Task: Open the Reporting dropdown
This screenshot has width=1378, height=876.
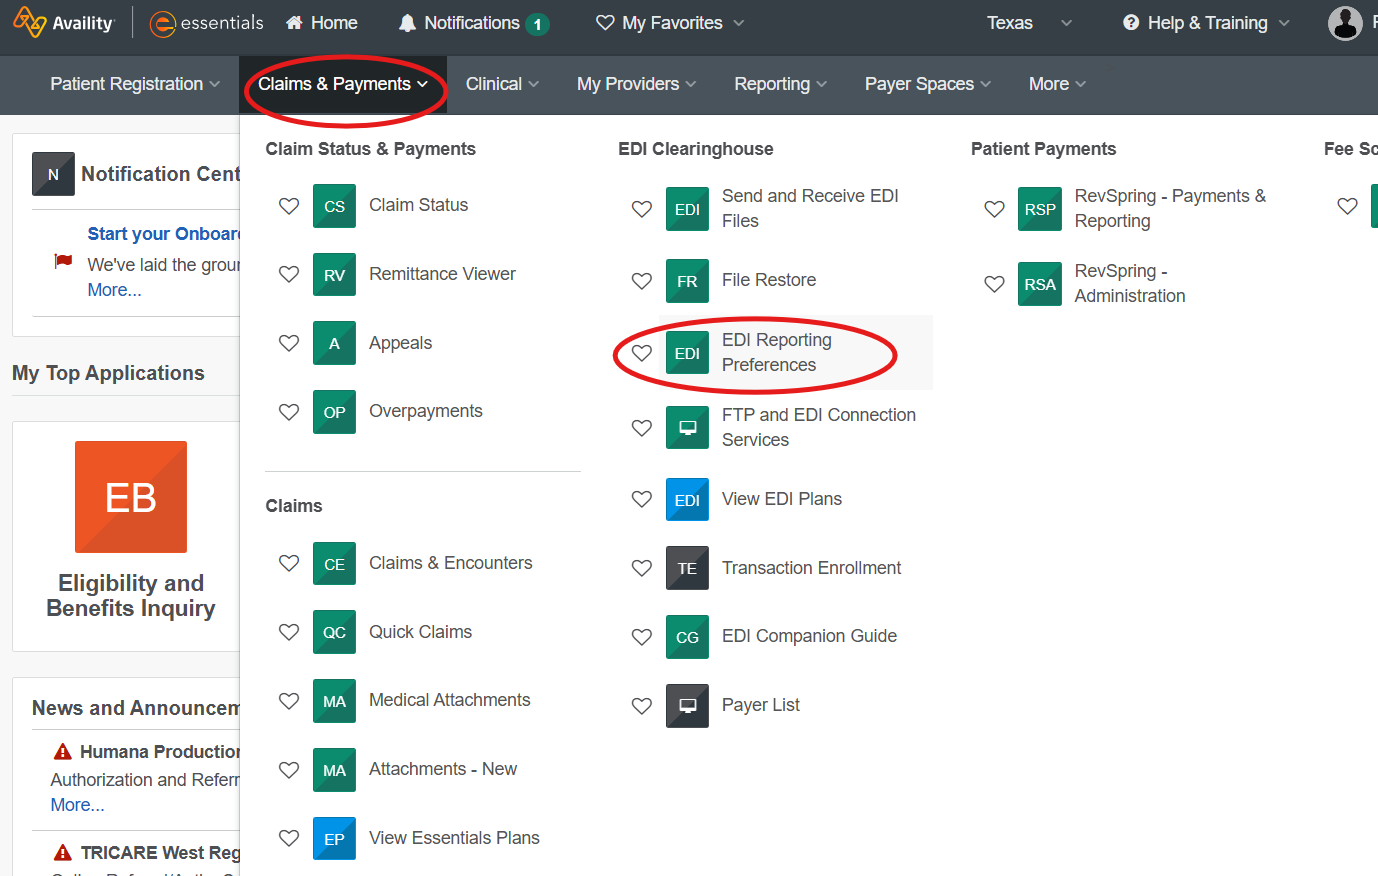Action: pyautogui.click(x=781, y=84)
